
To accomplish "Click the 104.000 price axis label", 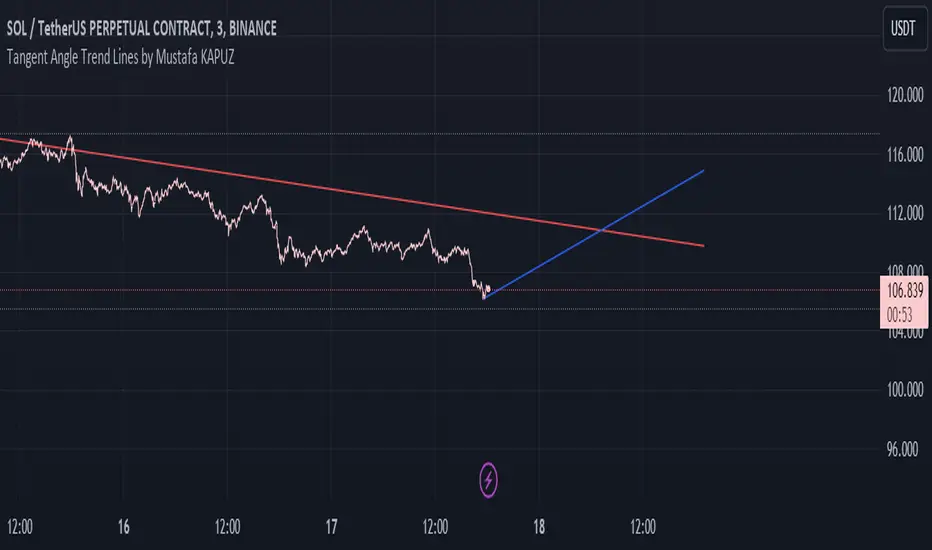I will click(905, 331).
